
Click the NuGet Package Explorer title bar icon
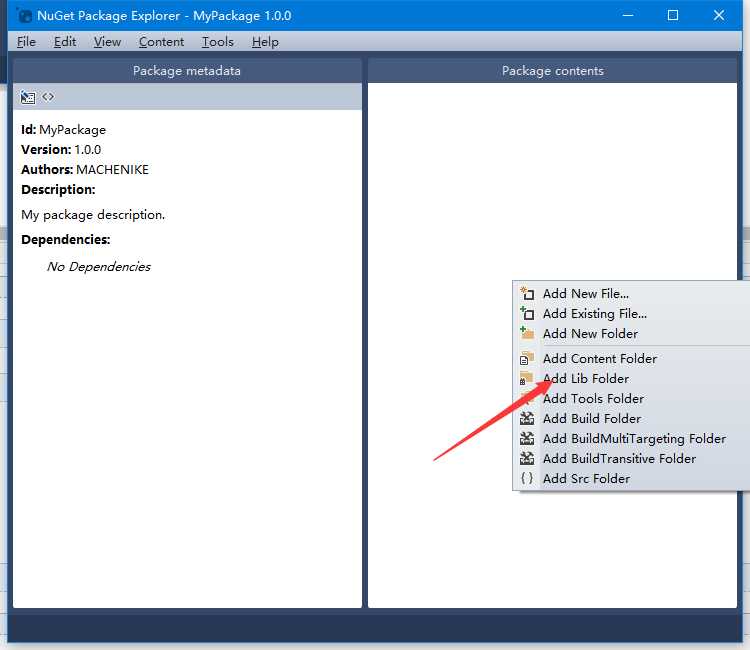24,16
